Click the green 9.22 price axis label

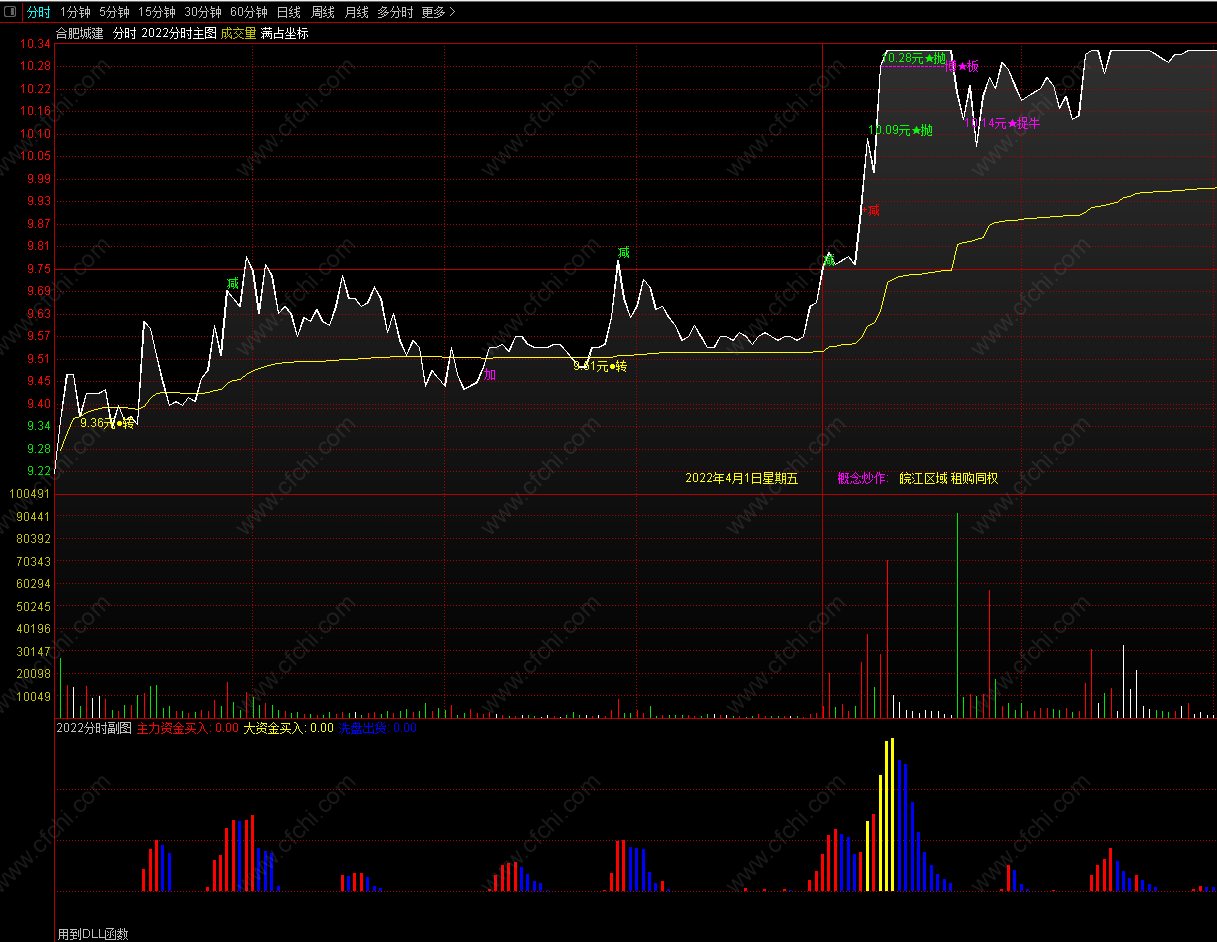coord(39,471)
